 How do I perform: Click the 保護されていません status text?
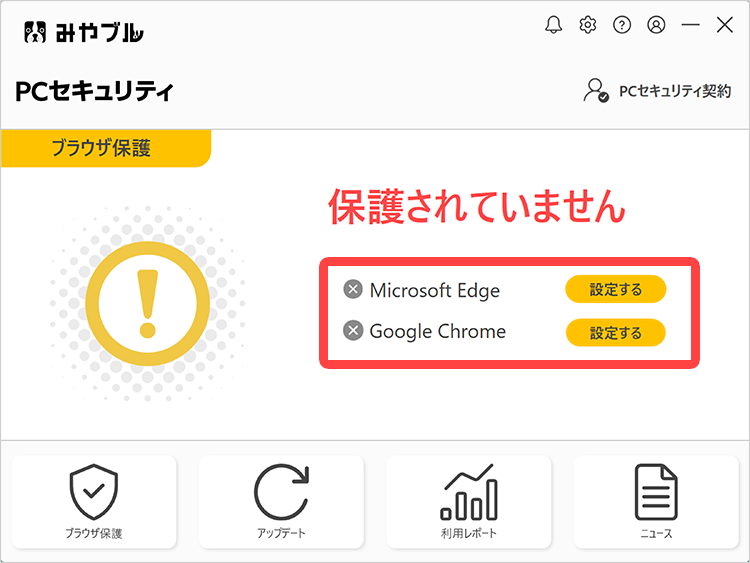(x=477, y=206)
